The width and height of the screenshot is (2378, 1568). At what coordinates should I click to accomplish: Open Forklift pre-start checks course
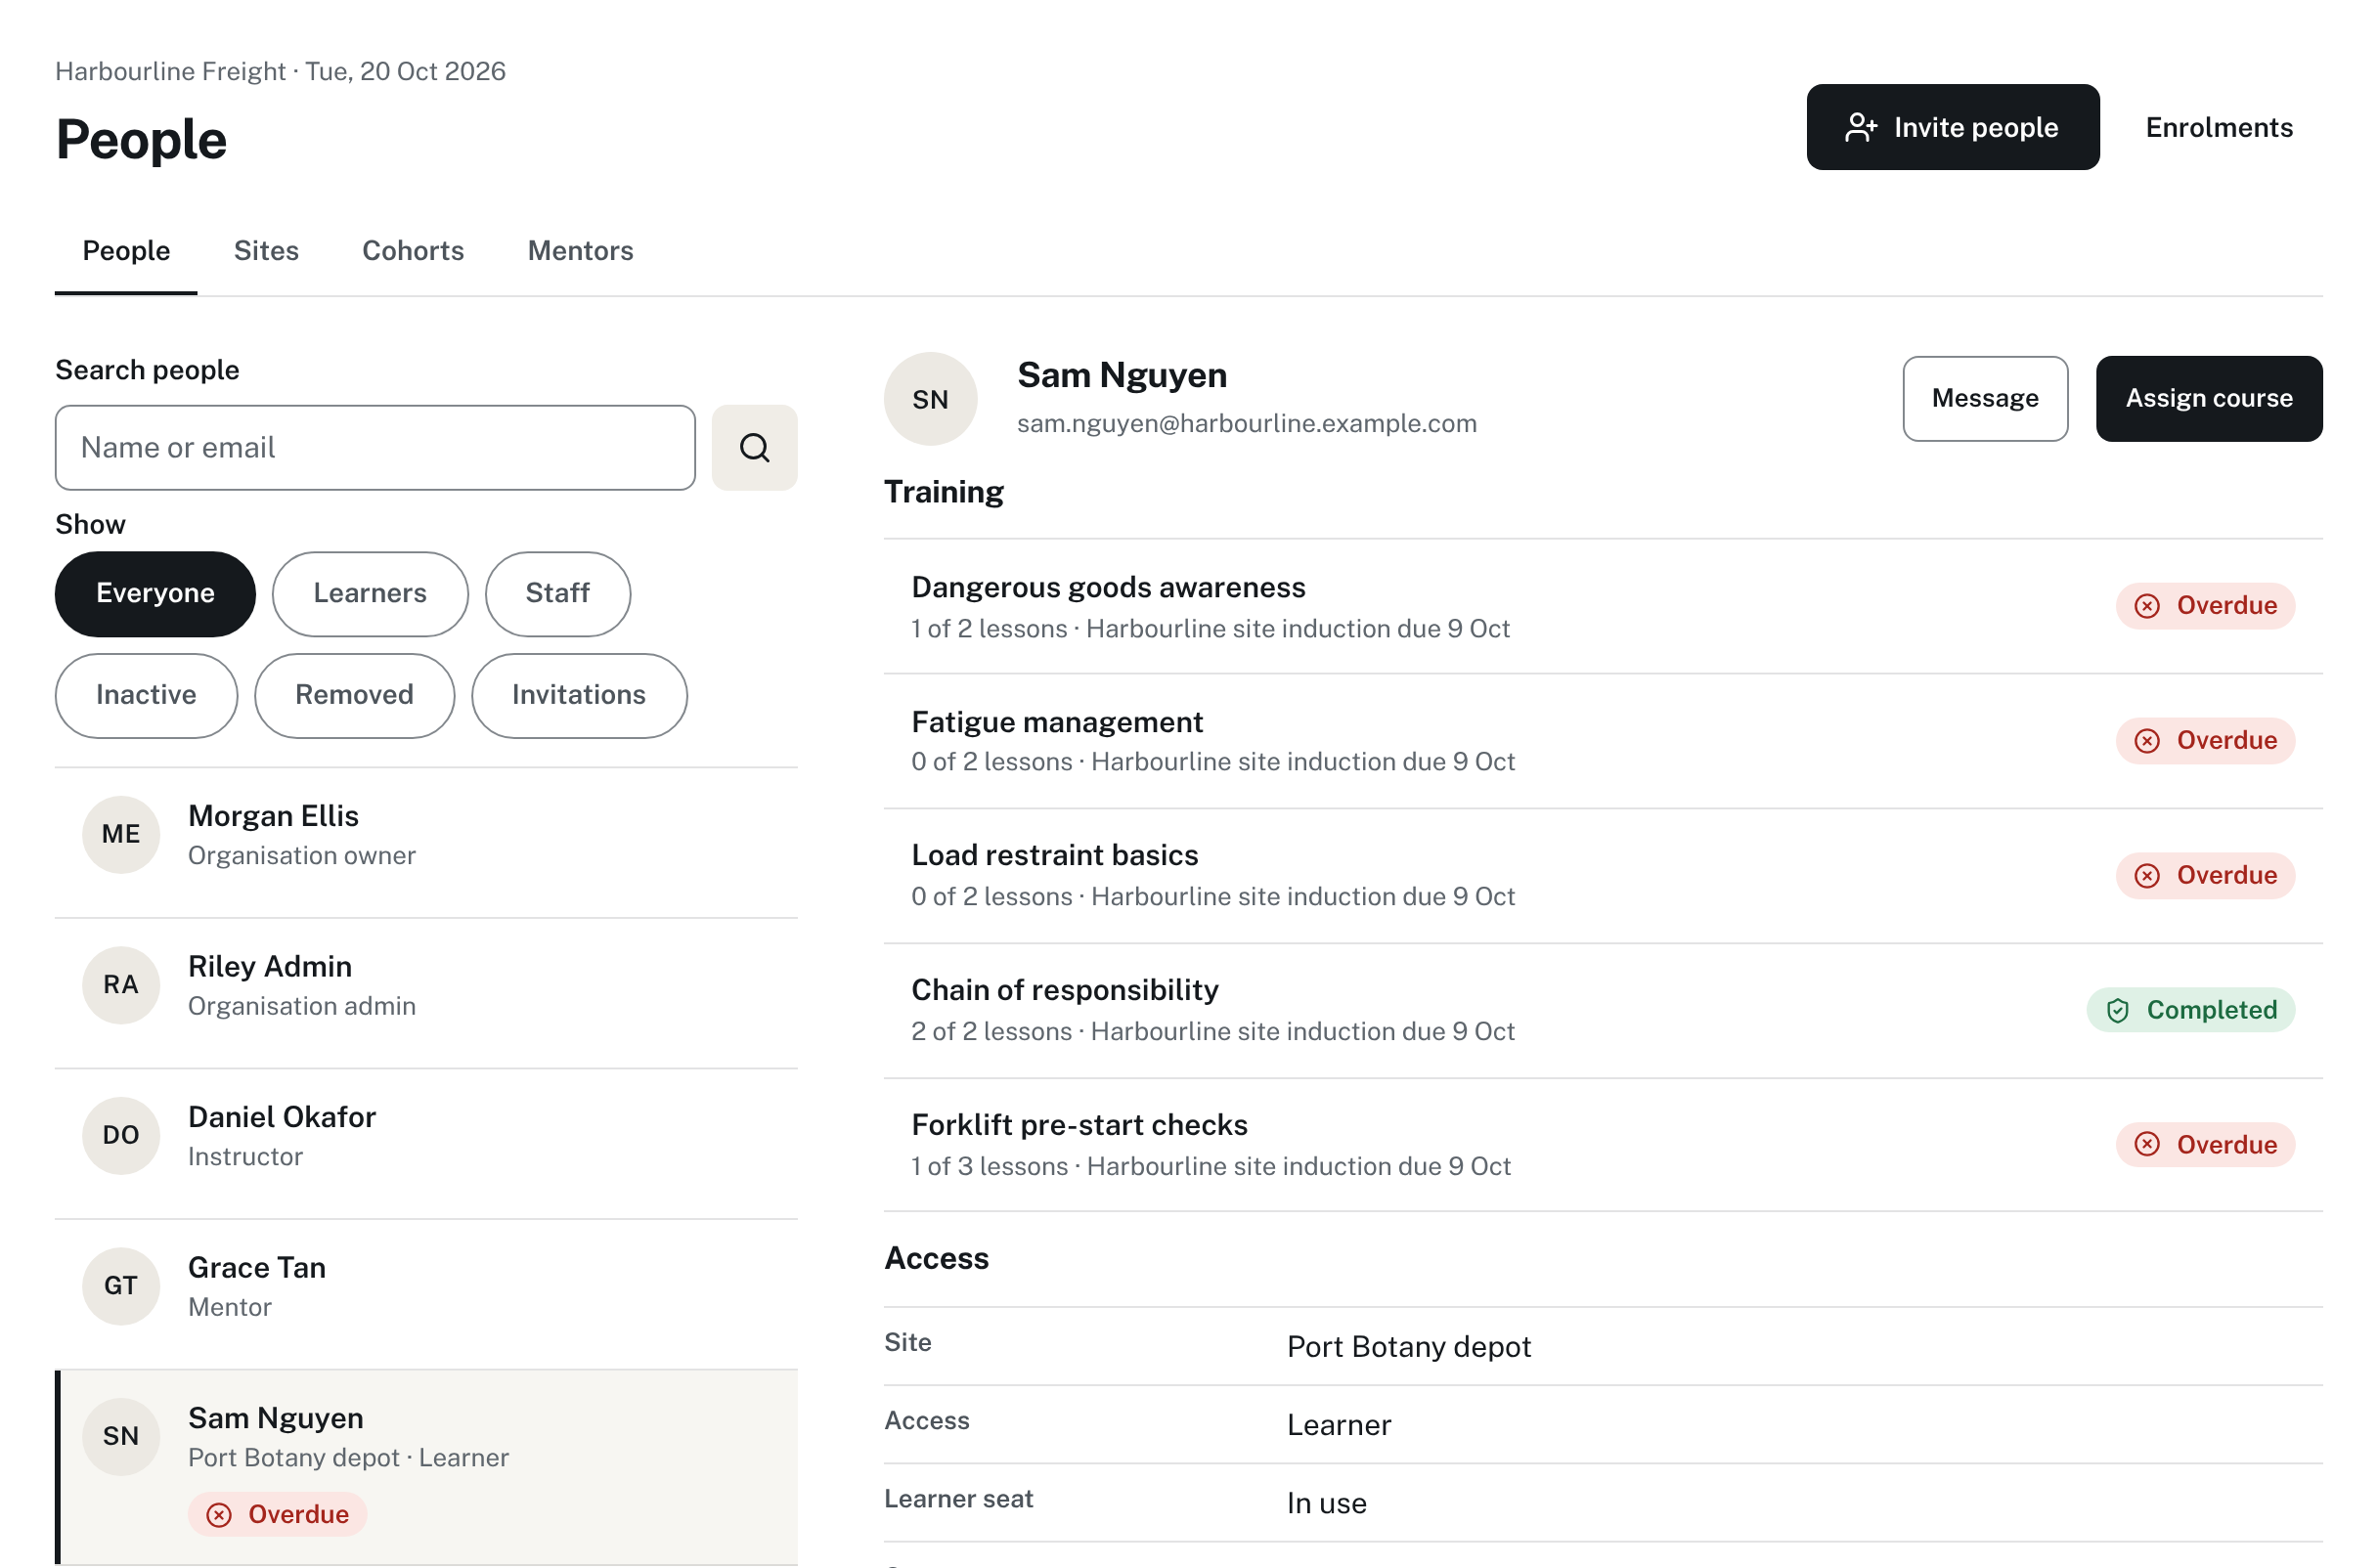[x=1602, y=1144]
